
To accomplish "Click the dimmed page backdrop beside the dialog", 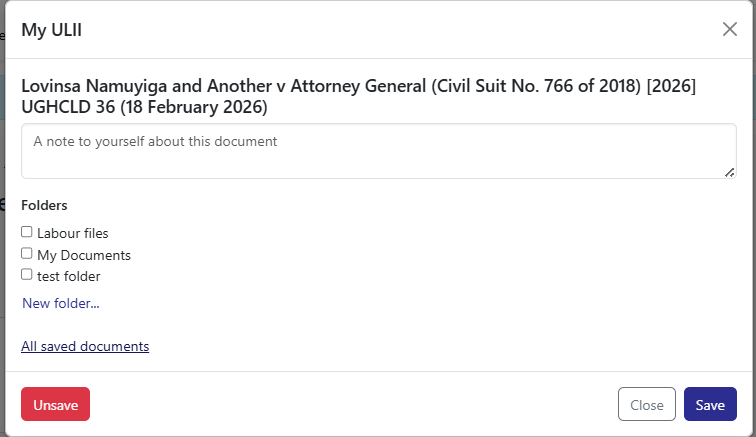I will (4, 200).
